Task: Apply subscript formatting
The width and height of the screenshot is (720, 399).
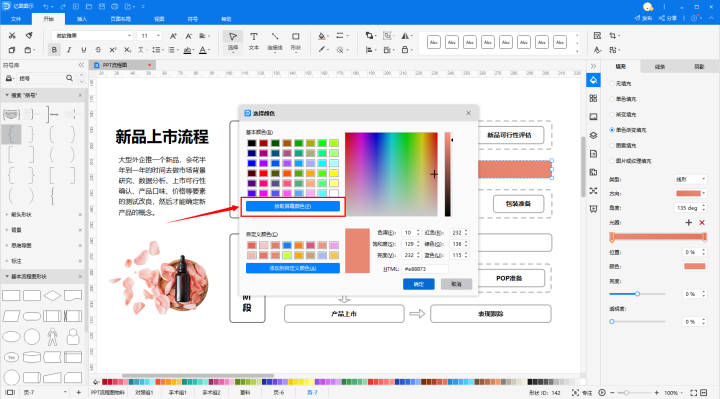Action: (127, 50)
